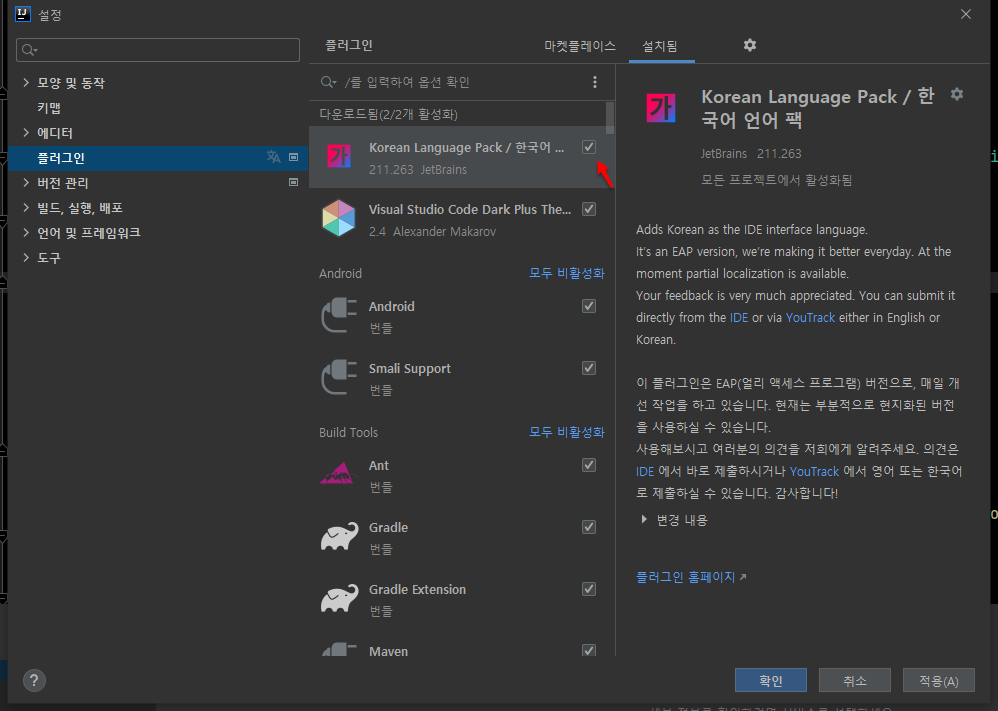Uncheck Visual Studio Code Dark Plus Theme plugin
998x711 pixels.
(x=589, y=209)
